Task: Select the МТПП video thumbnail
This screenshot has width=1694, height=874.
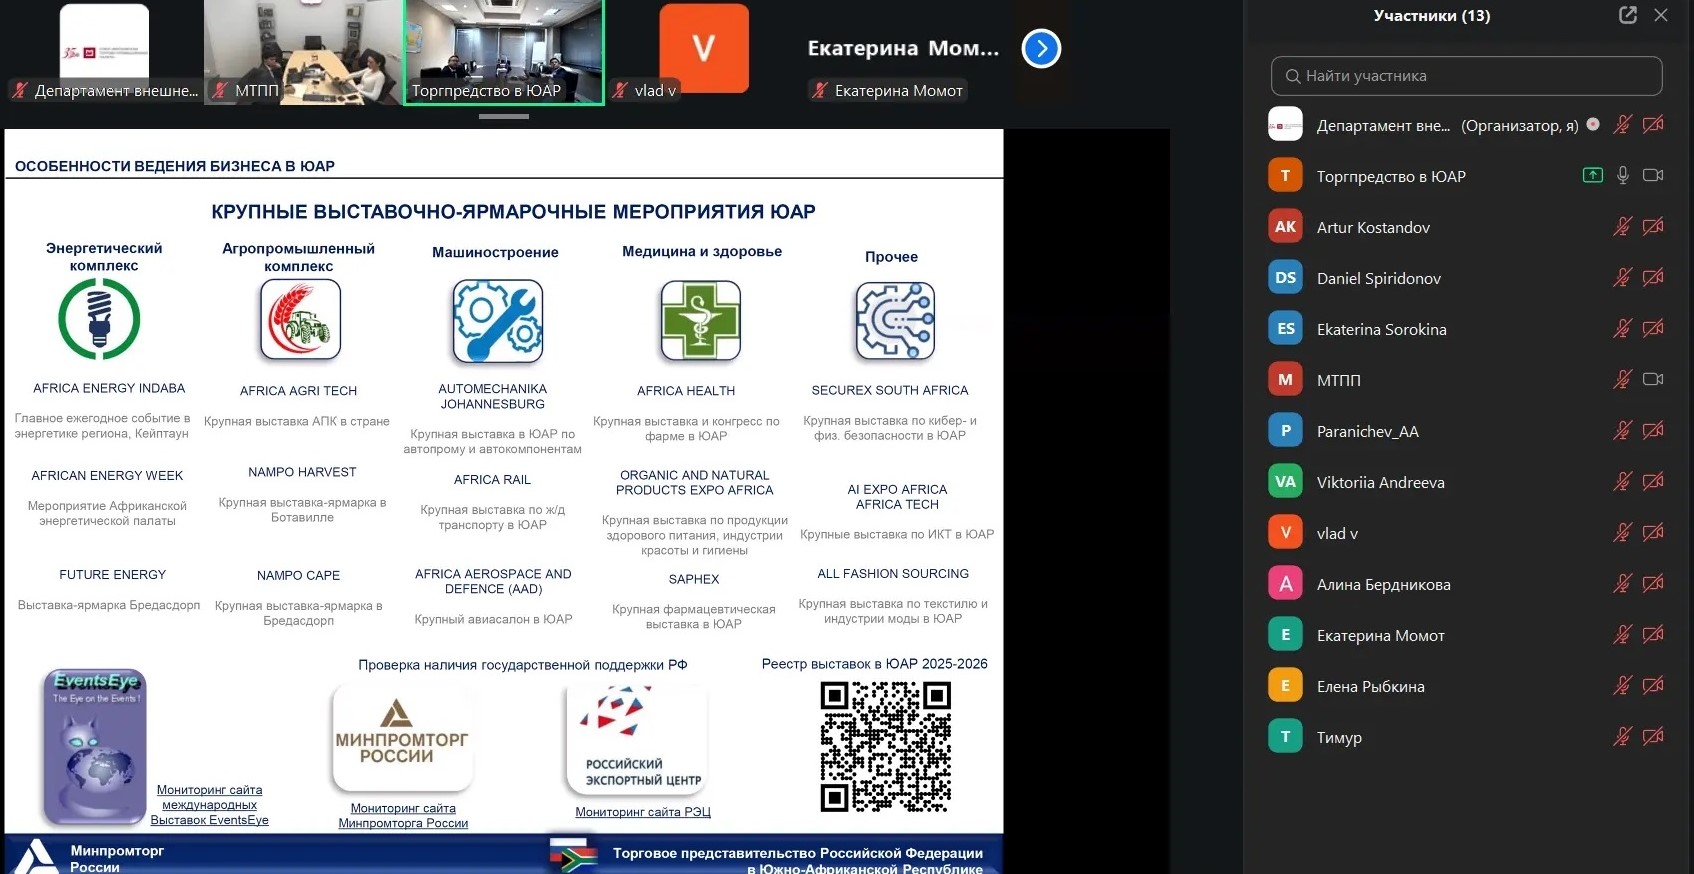Action: click(x=303, y=52)
